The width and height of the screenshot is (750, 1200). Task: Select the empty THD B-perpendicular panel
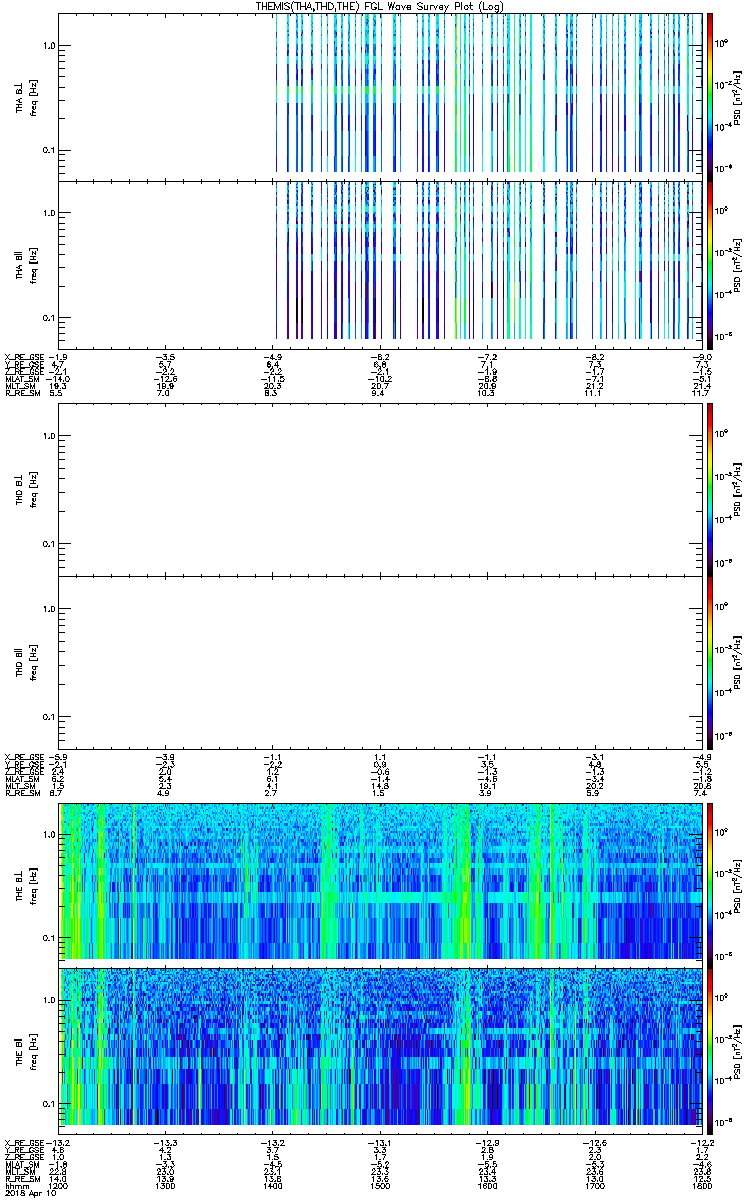381,489
